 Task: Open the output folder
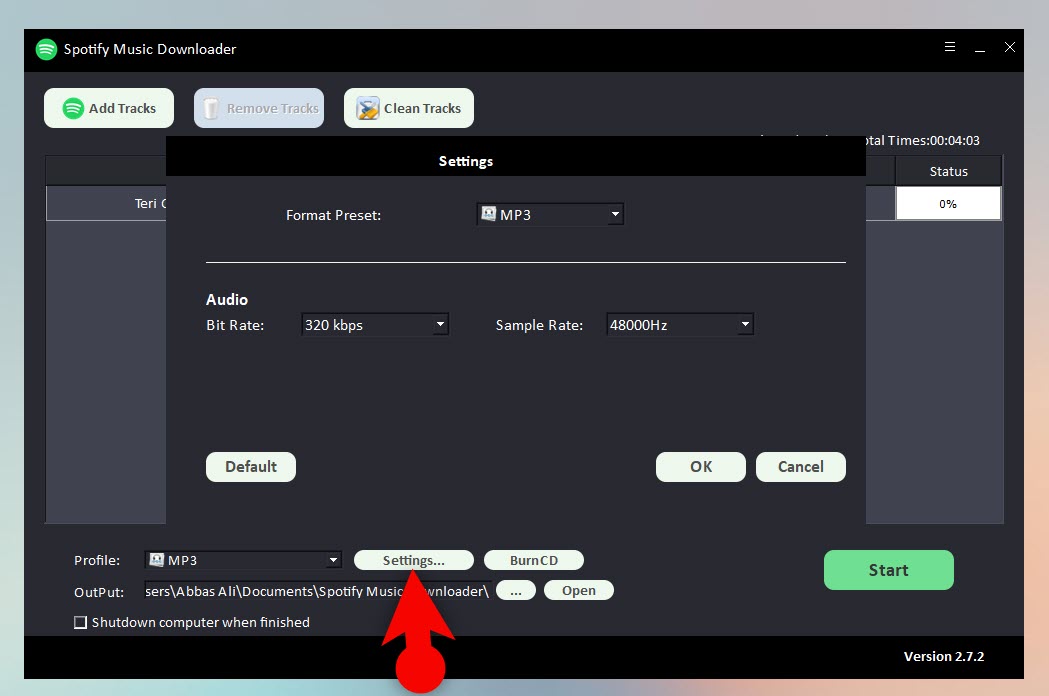click(579, 590)
